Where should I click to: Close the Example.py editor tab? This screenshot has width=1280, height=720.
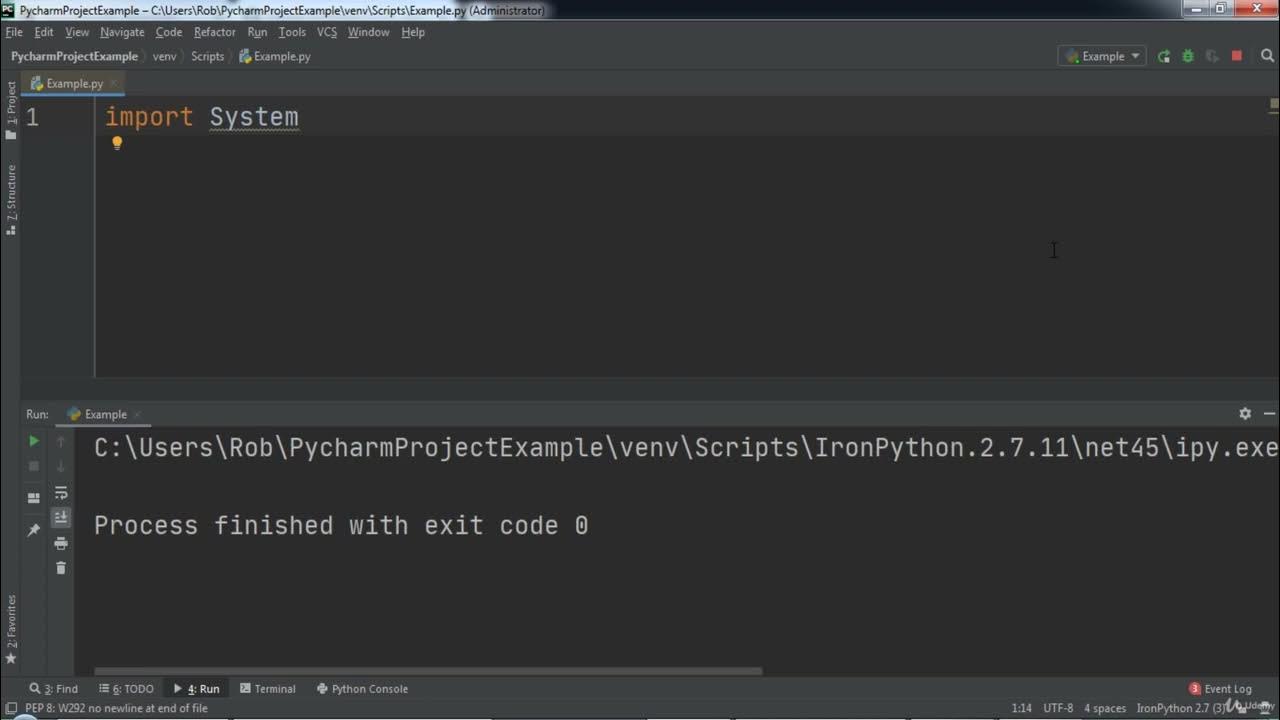point(113,84)
